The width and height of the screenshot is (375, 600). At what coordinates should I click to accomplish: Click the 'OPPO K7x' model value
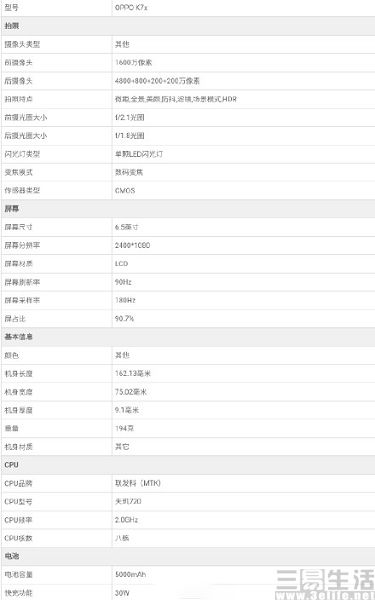[x=131, y=7]
